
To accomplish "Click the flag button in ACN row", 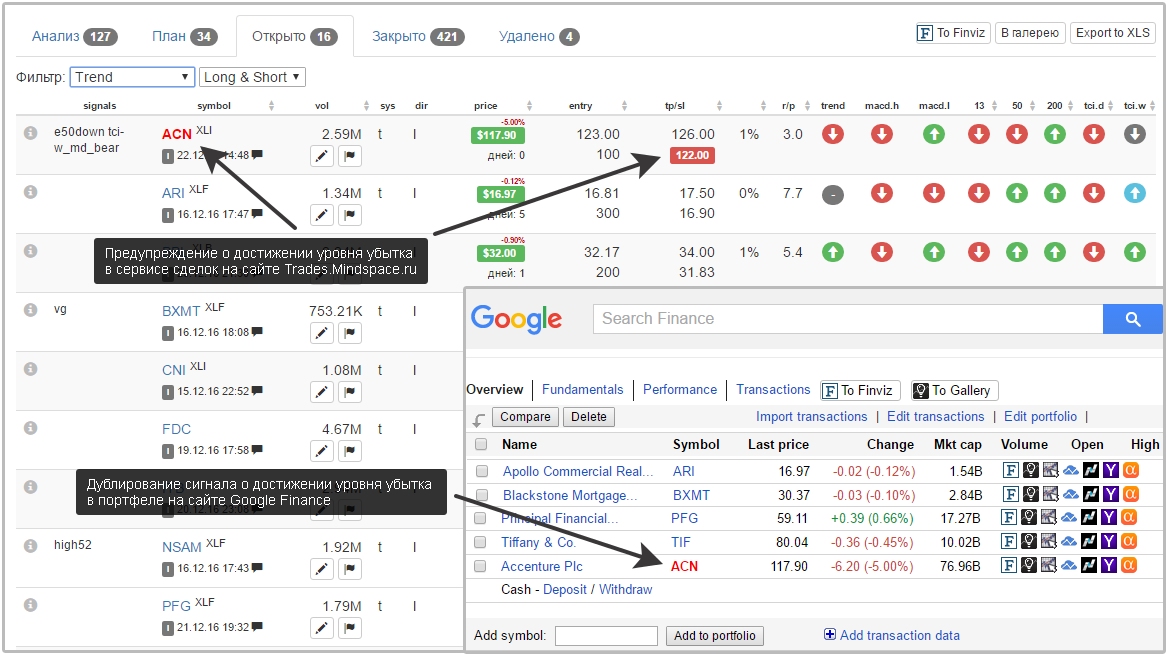I will tap(350, 156).
